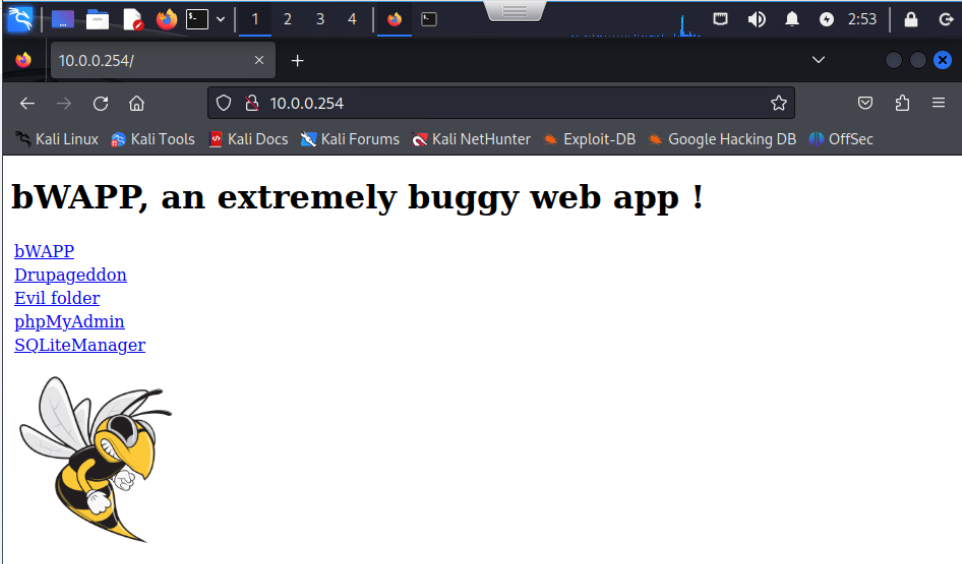Open the Kali Forums bookmark
The height and width of the screenshot is (564, 962).
(x=350, y=139)
